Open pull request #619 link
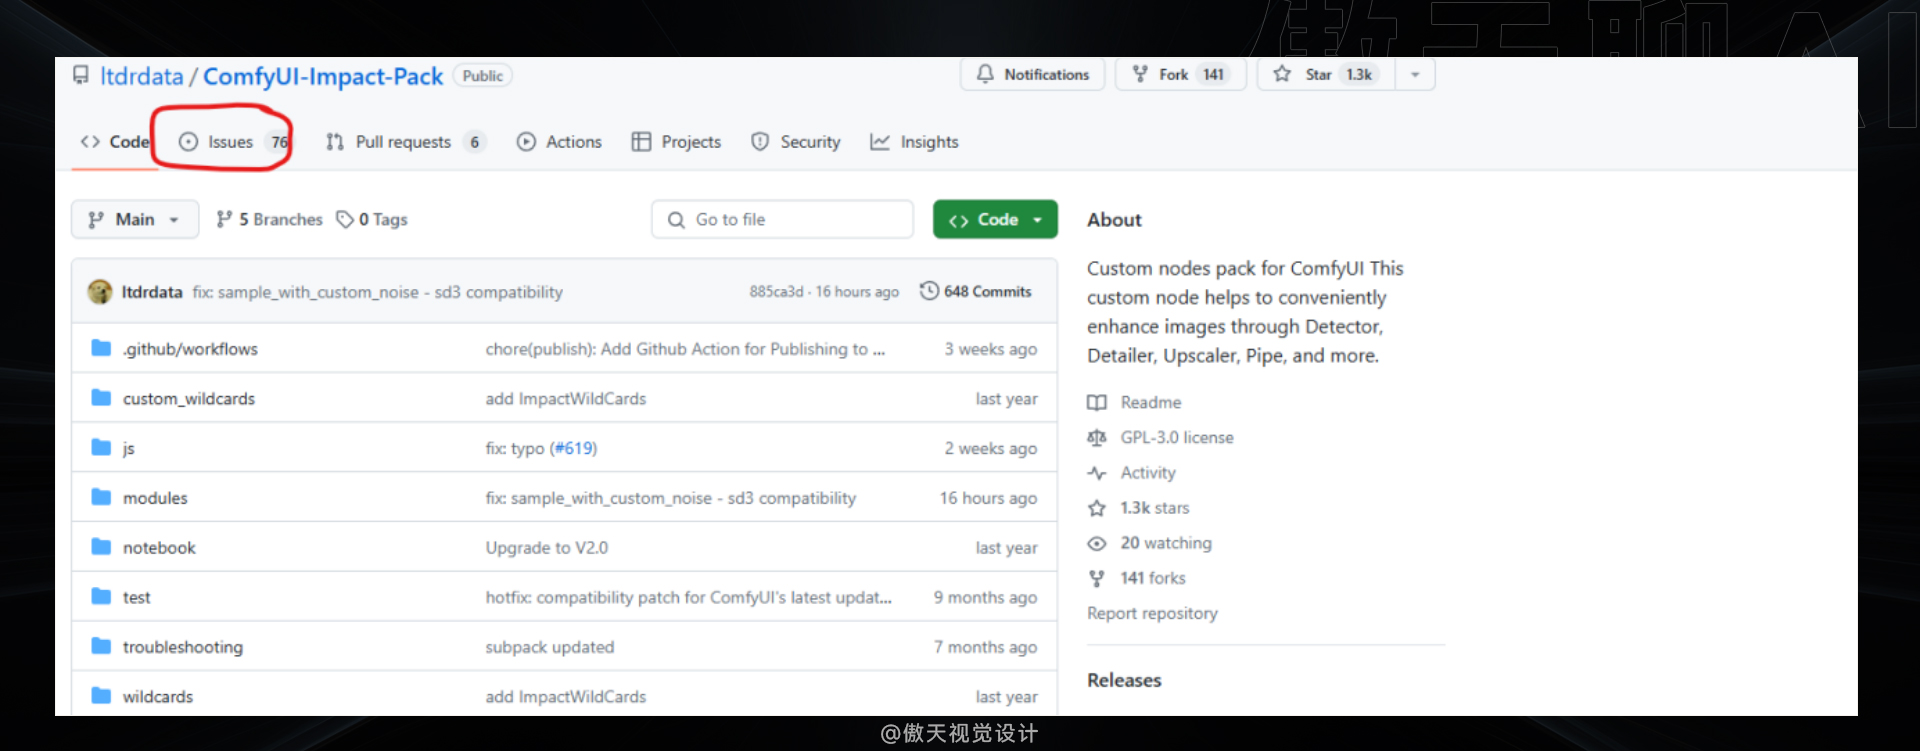Screen dimensions: 1920x751 point(574,449)
